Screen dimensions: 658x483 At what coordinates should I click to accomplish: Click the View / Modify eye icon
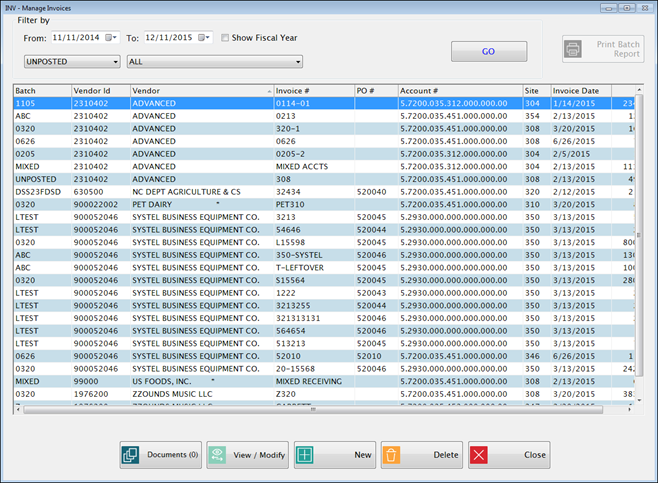coord(218,455)
